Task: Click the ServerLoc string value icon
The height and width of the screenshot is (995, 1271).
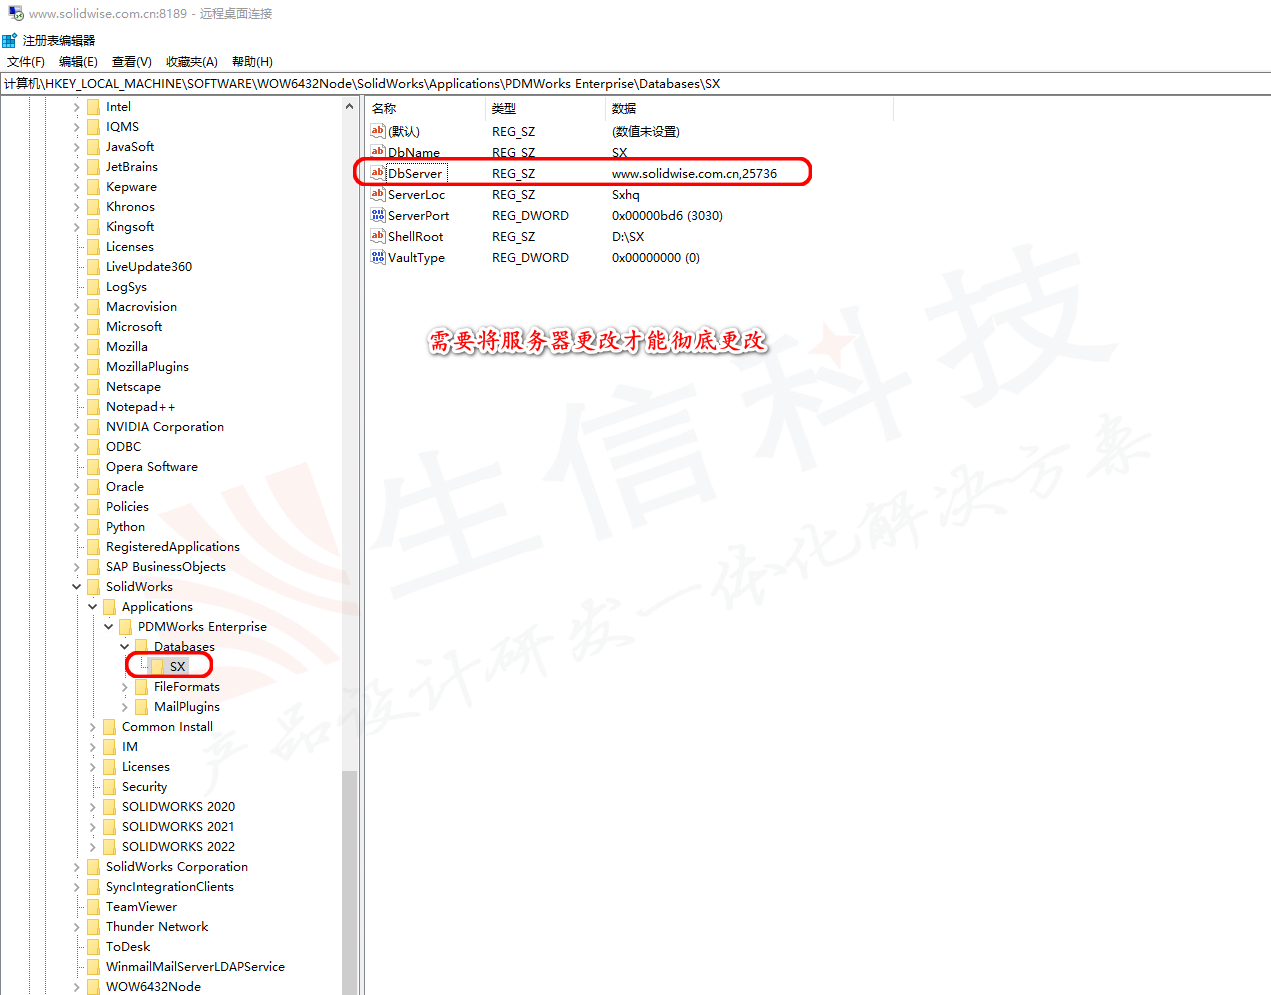Action: (377, 194)
